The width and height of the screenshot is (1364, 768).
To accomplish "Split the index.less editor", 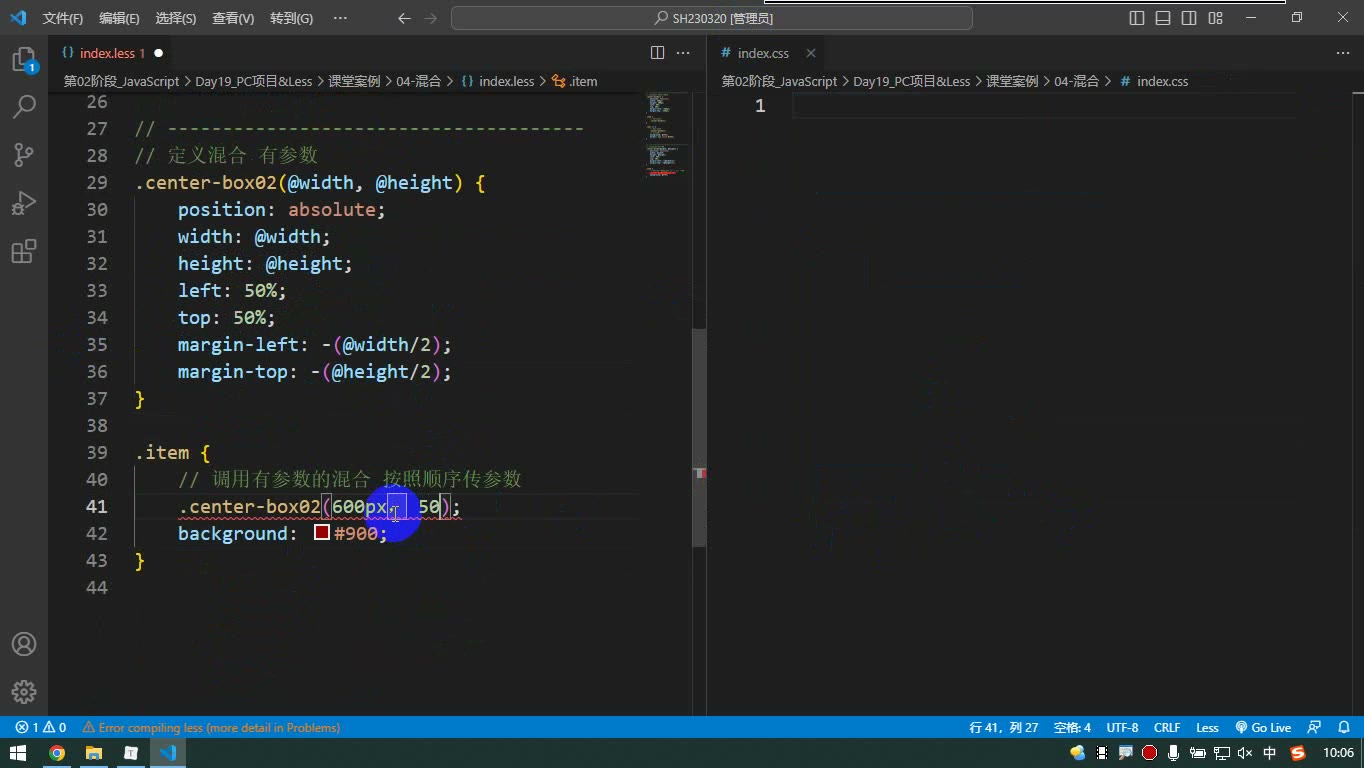I will pyautogui.click(x=657, y=53).
